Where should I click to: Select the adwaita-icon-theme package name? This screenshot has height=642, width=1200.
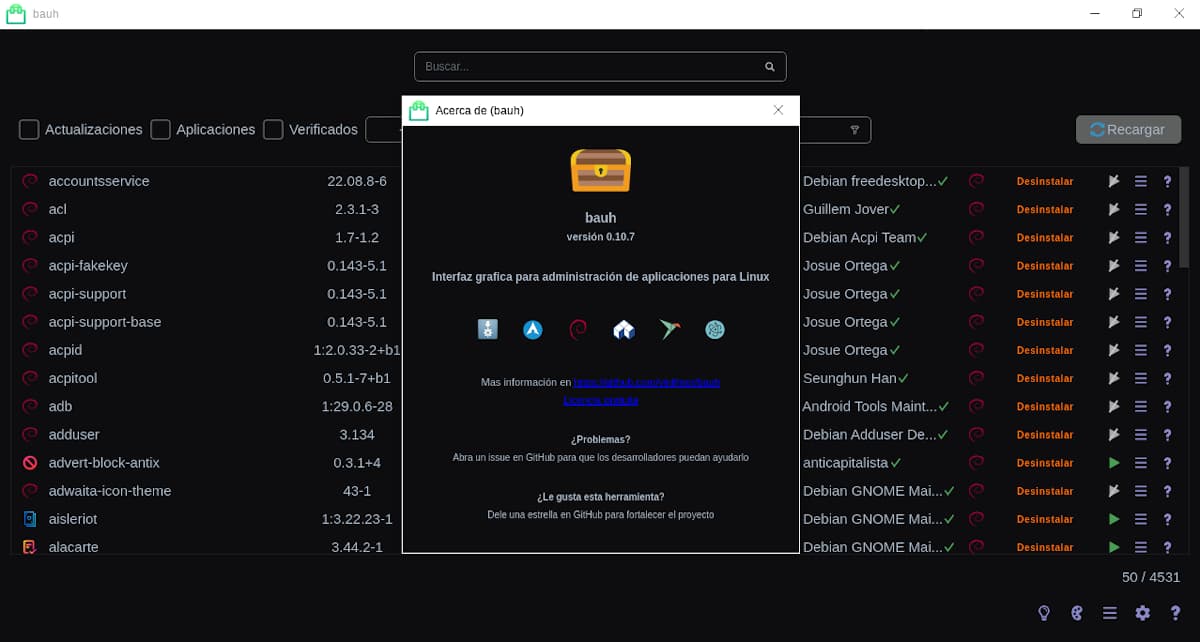(110, 491)
